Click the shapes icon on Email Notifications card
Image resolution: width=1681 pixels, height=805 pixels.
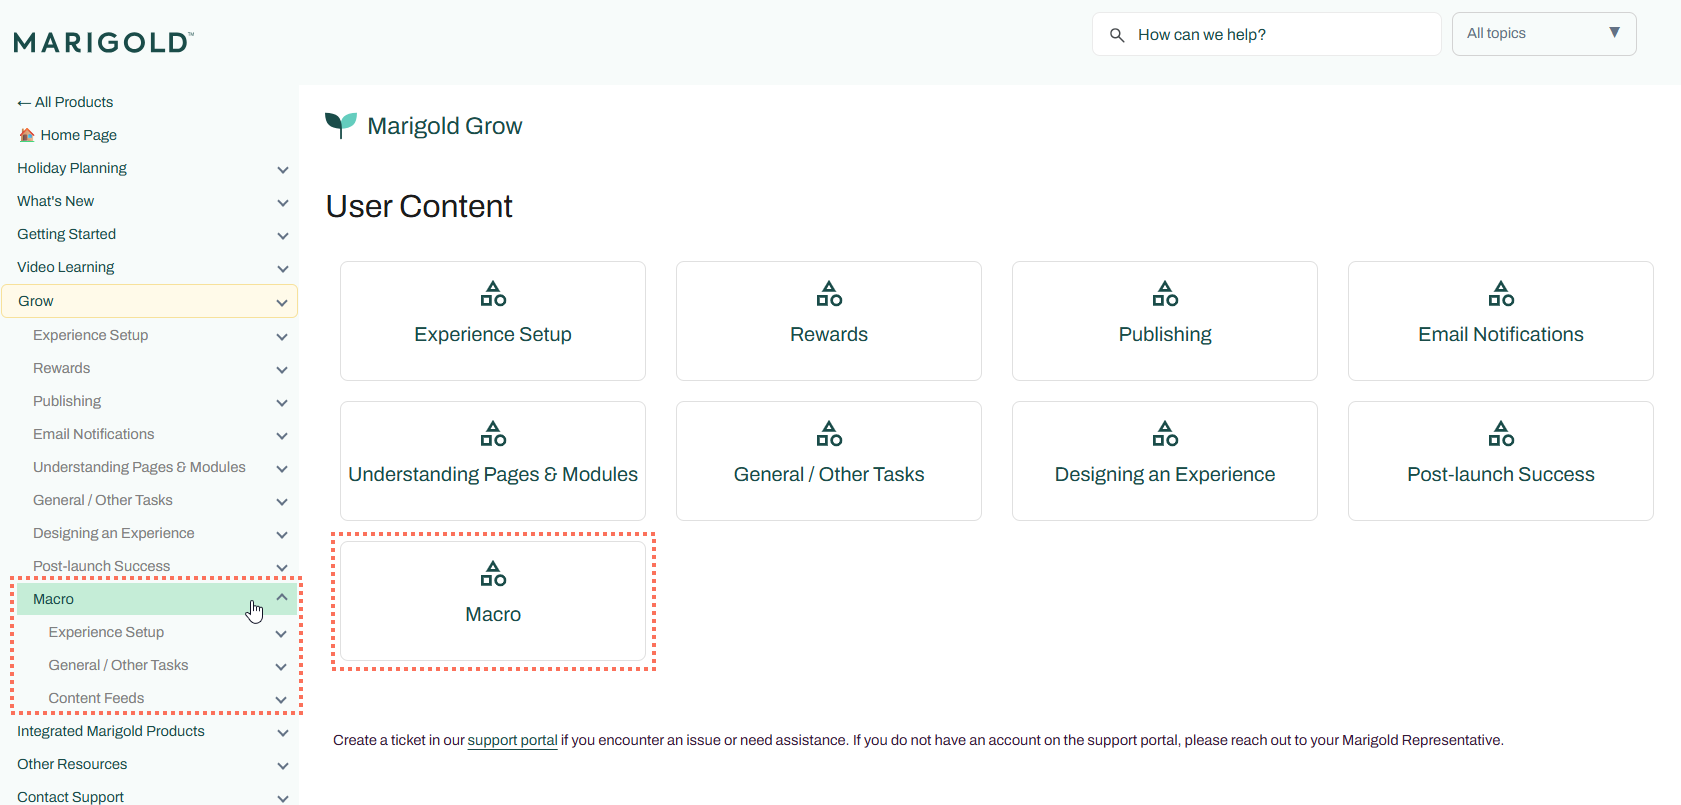tap(1501, 294)
